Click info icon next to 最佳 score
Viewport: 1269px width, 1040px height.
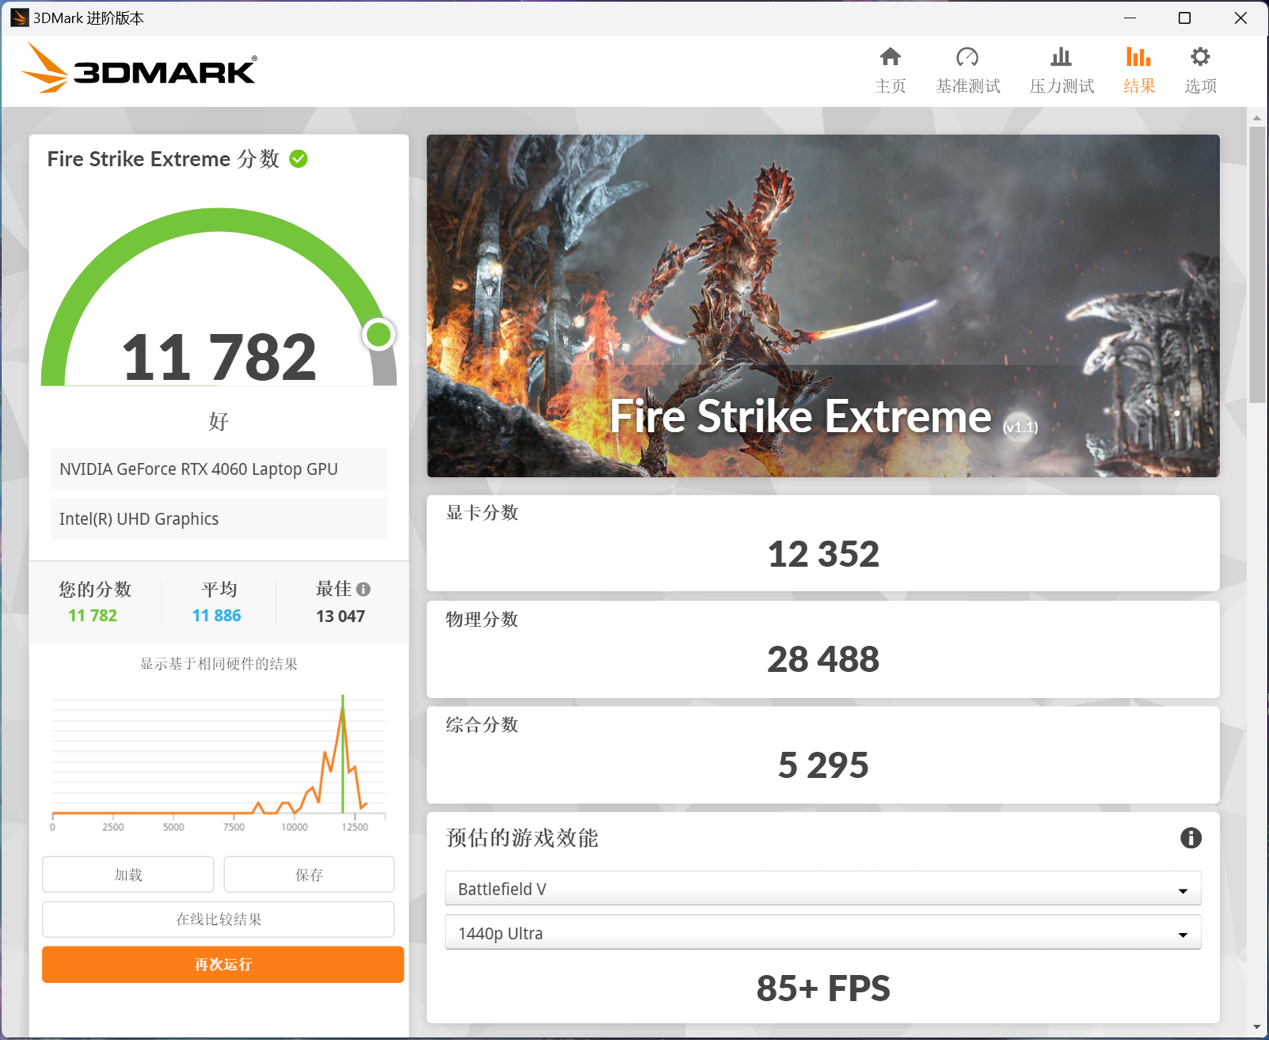[363, 589]
